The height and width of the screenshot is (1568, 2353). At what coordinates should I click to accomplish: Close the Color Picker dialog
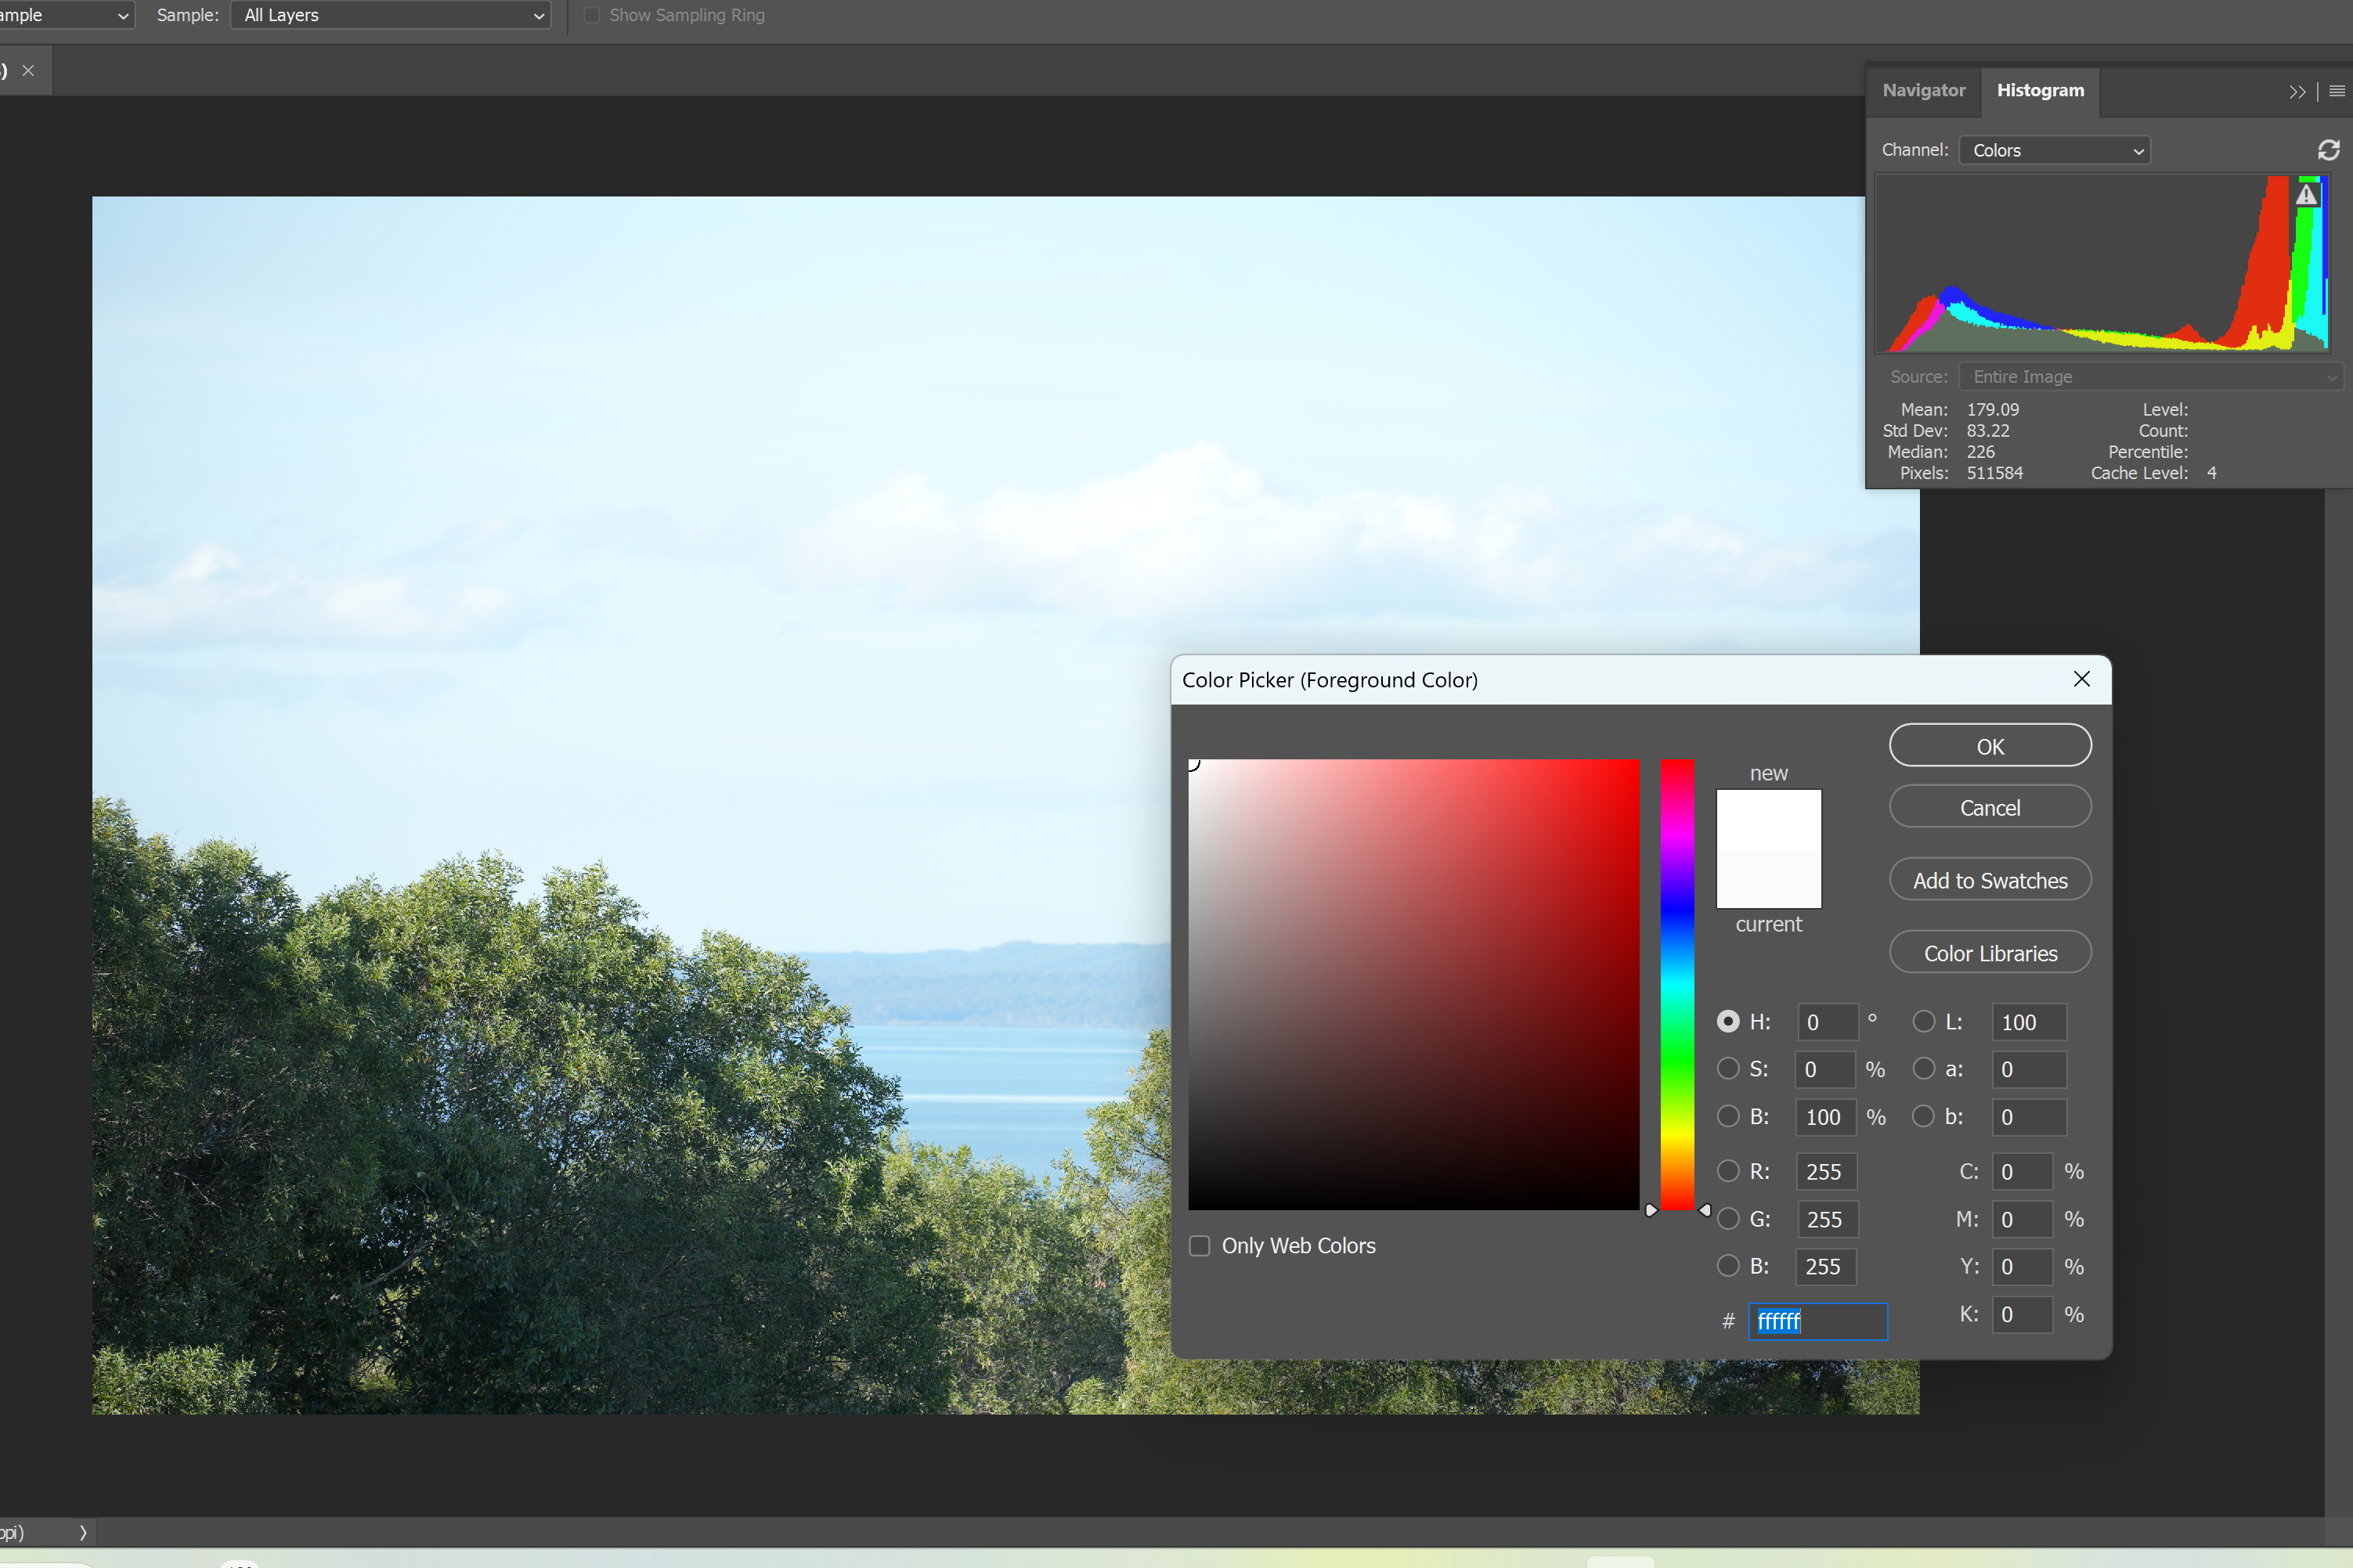tap(2081, 679)
